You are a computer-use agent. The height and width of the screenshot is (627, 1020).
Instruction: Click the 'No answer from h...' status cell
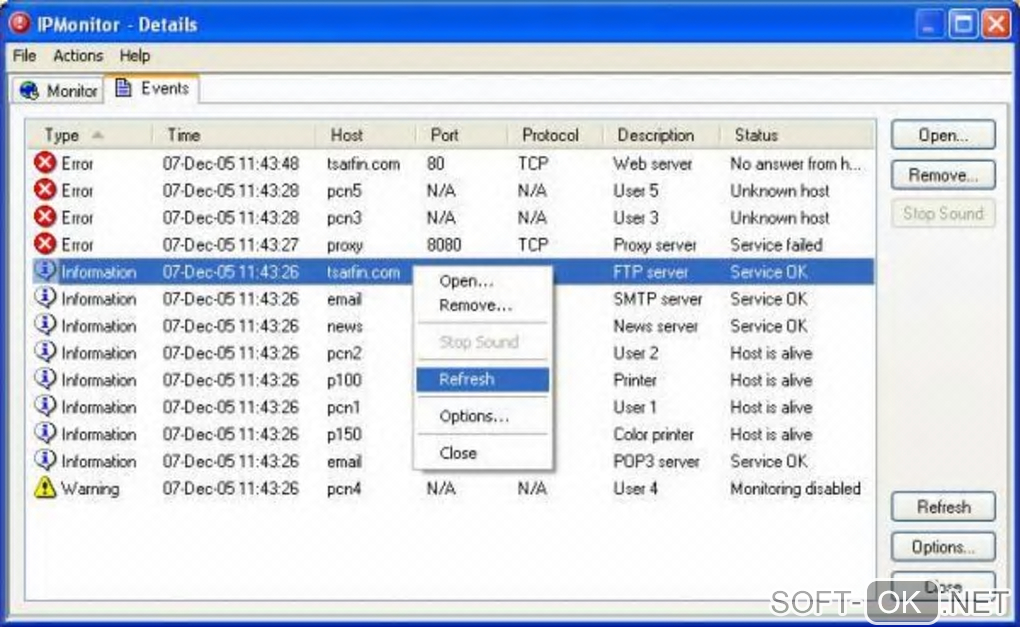click(x=796, y=164)
